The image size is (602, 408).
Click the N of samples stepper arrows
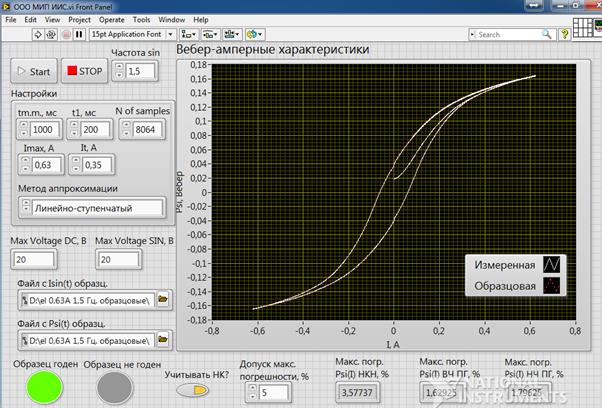126,129
